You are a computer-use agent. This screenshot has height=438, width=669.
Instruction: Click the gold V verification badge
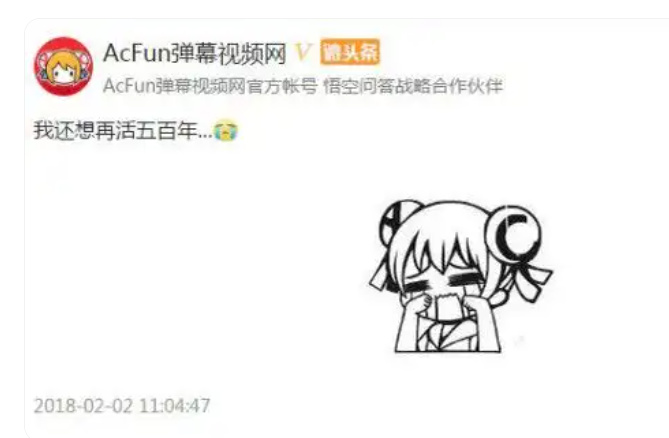[x=303, y=53]
